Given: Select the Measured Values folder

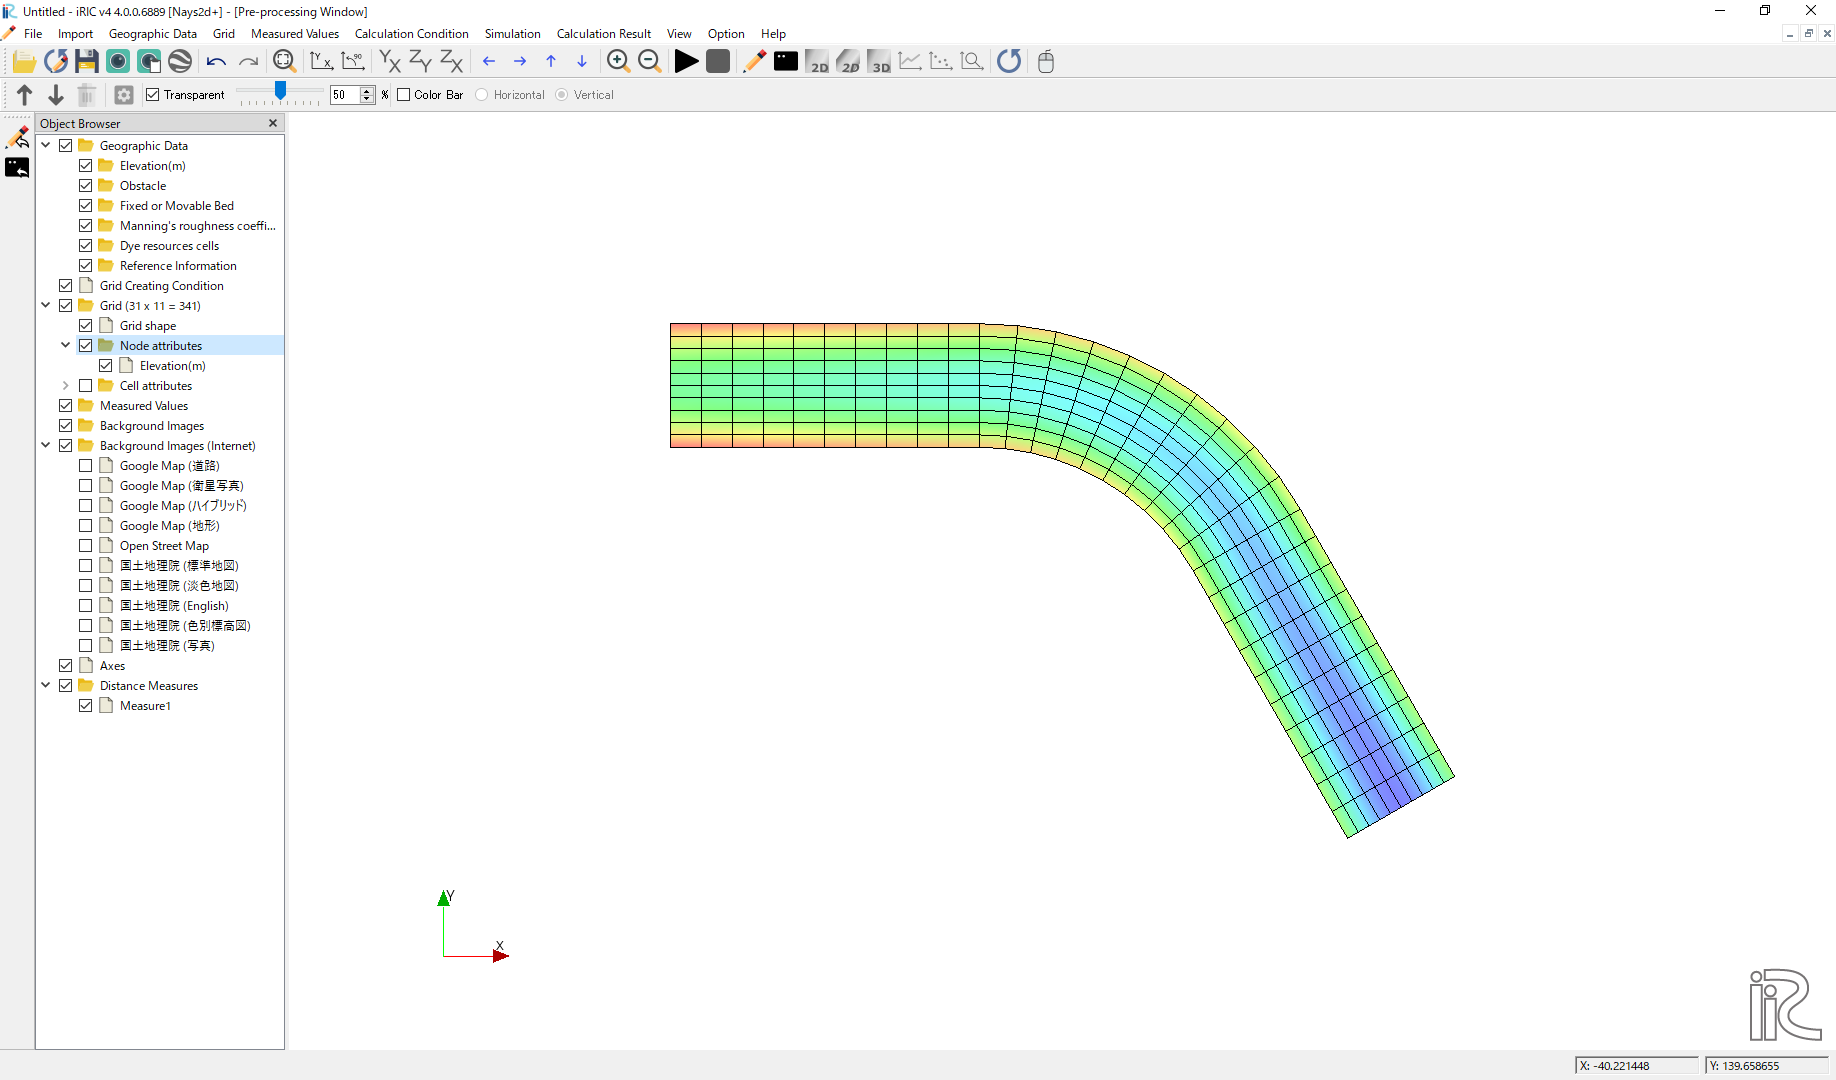Looking at the screenshot, I should tap(143, 406).
